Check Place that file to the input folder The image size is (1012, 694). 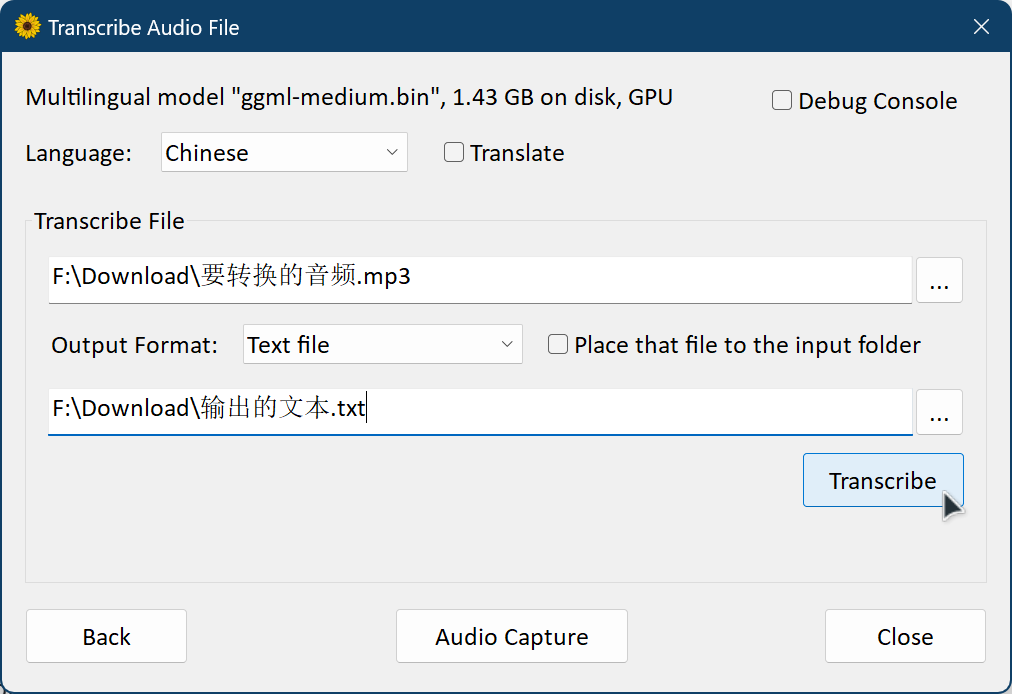[x=558, y=345]
